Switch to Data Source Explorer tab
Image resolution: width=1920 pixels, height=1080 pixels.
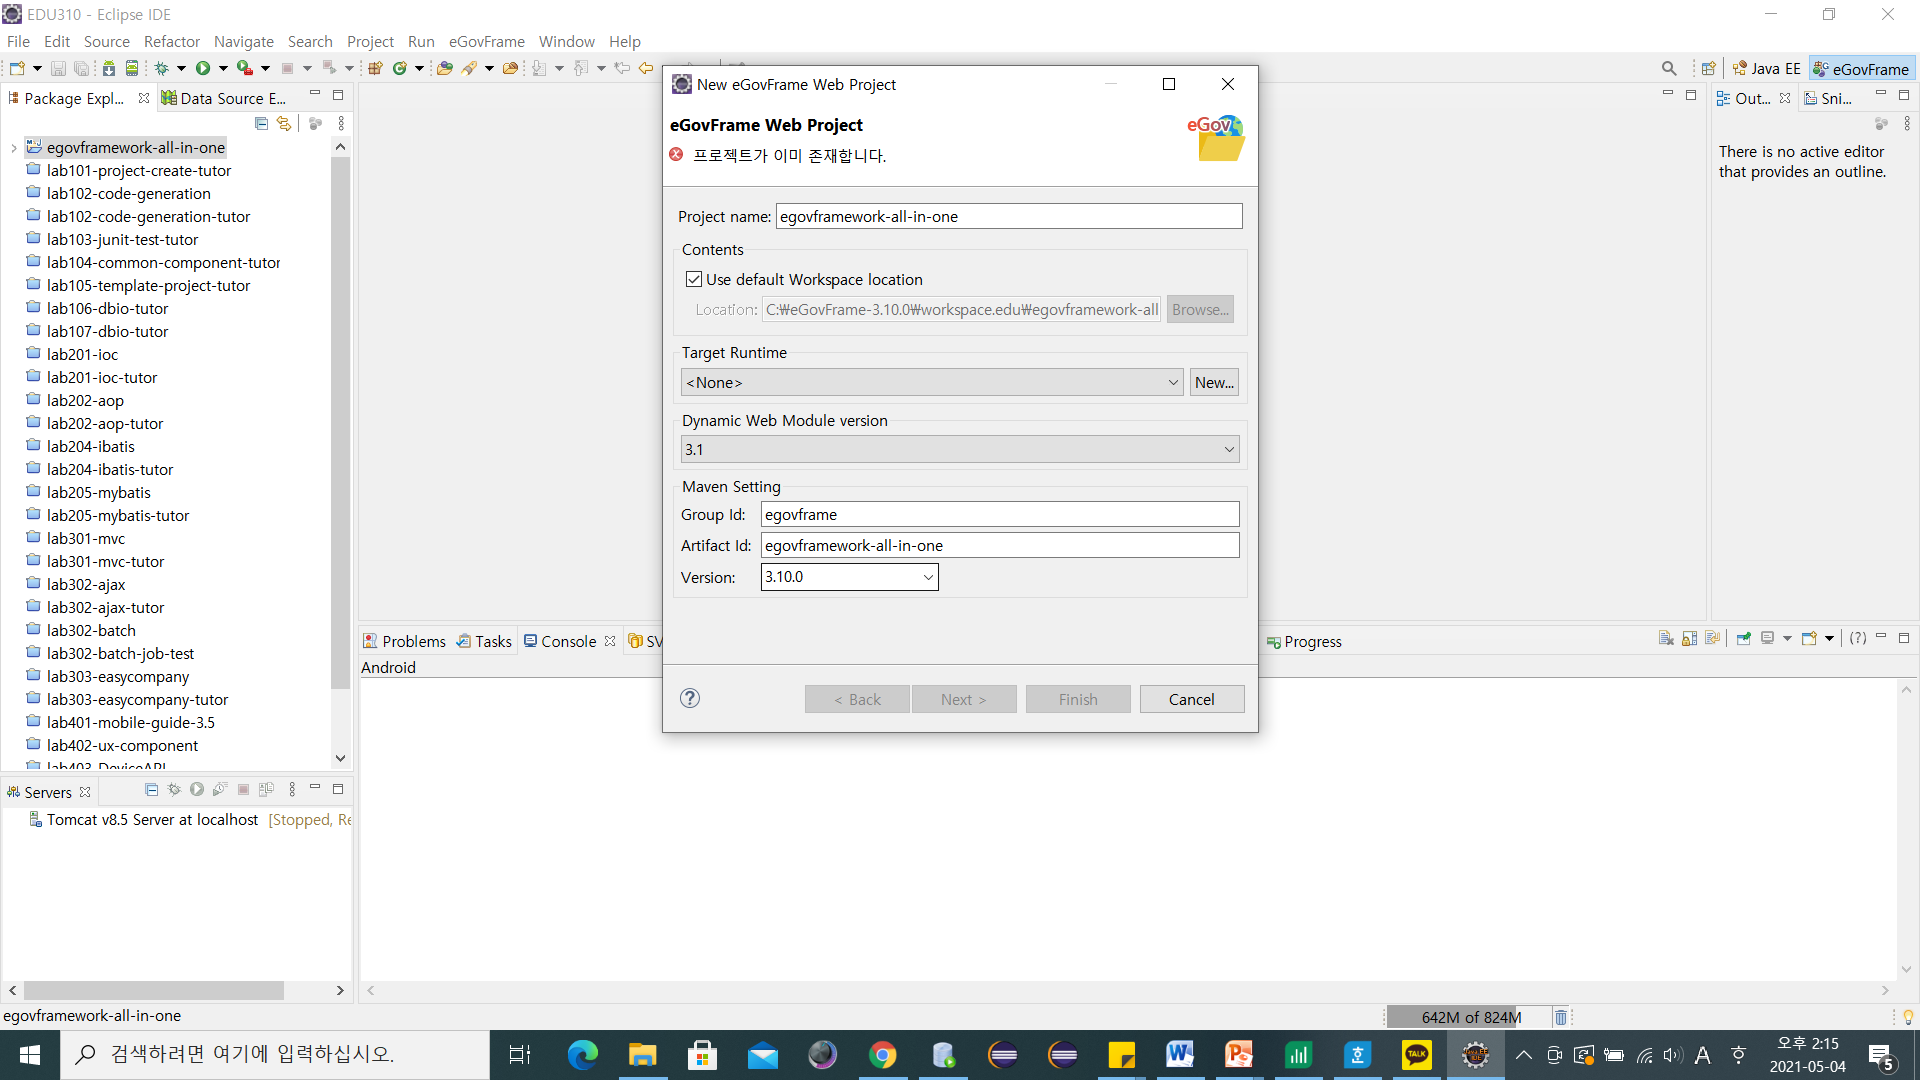tap(224, 98)
